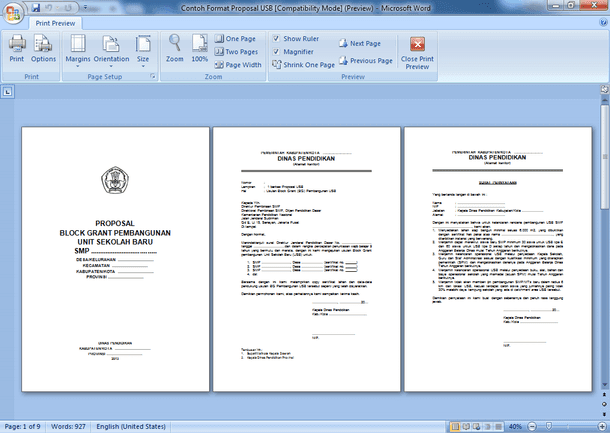This screenshot has width=610, height=433.
Task: Switch to Outline view
Action: coord(487,427)
